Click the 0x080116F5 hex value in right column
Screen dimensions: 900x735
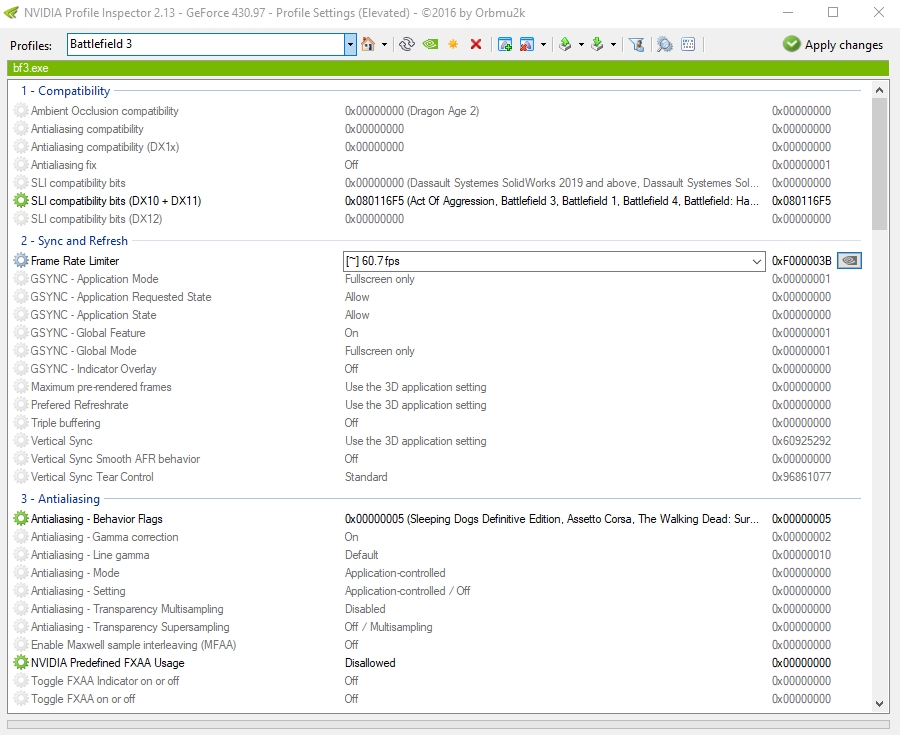pyautogui.click(x=801, y=201)
